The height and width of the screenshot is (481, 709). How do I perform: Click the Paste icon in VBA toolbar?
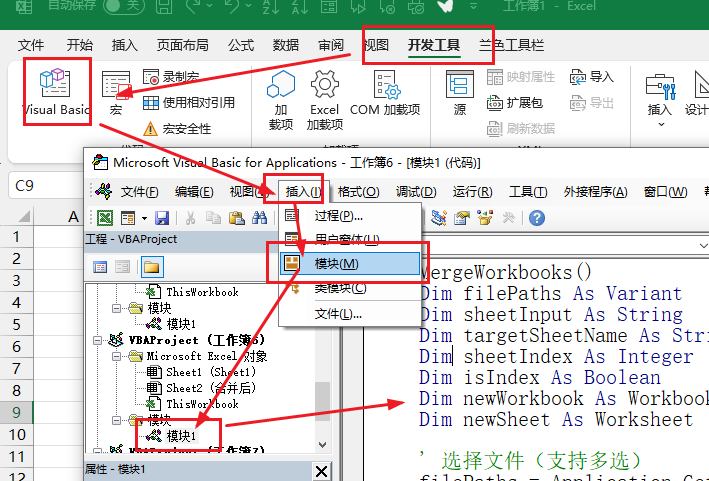[x=236, y=218]
